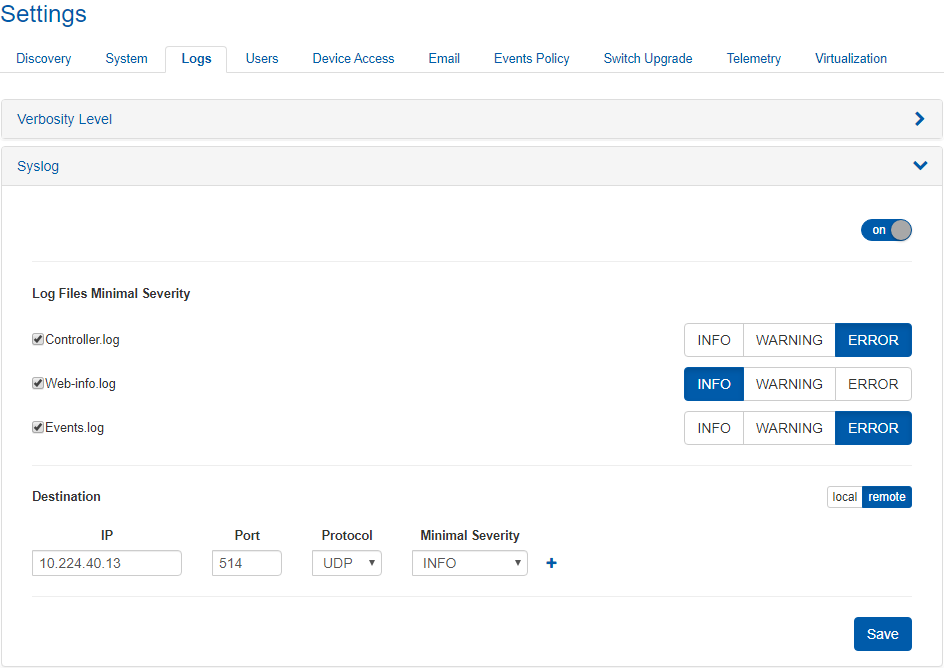
Task: Expand the Verbosity Level section chevron
Action: 920,119
